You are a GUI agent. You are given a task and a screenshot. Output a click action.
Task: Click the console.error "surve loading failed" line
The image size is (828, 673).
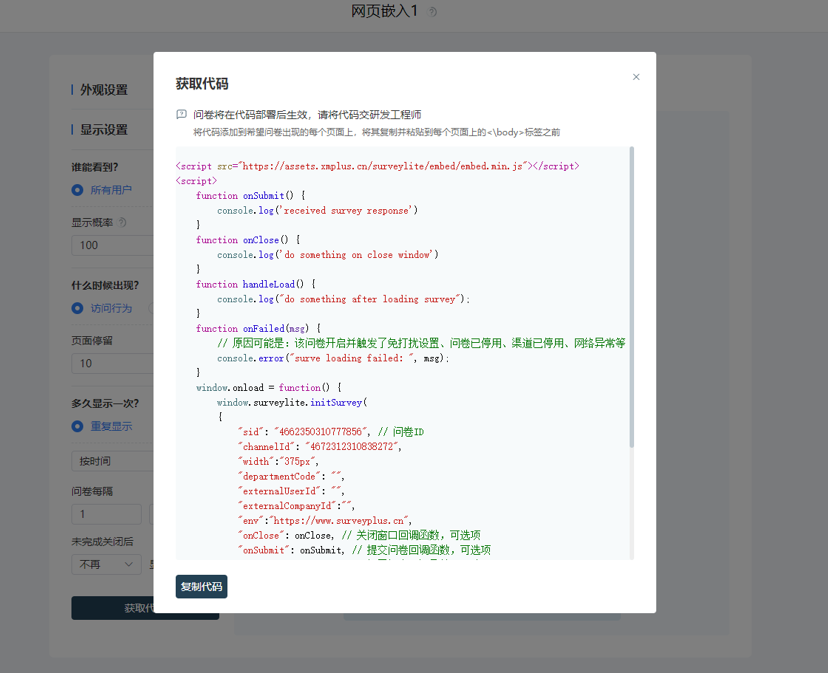pos(333,358)
